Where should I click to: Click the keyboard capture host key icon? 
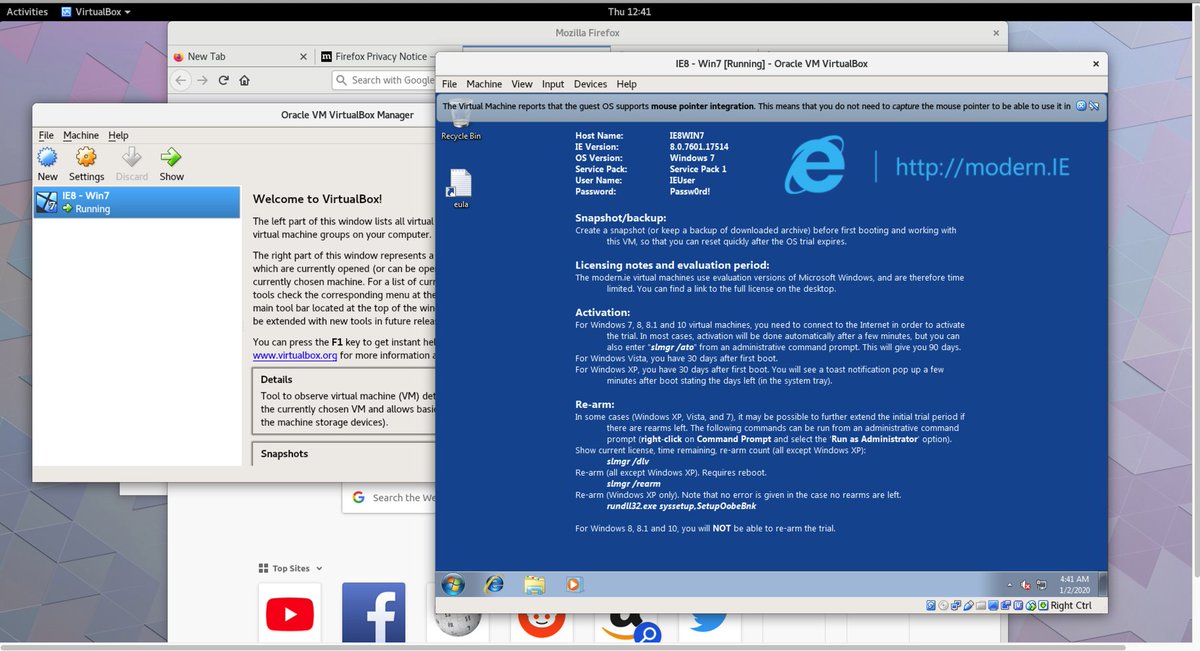pos(1043,605)
